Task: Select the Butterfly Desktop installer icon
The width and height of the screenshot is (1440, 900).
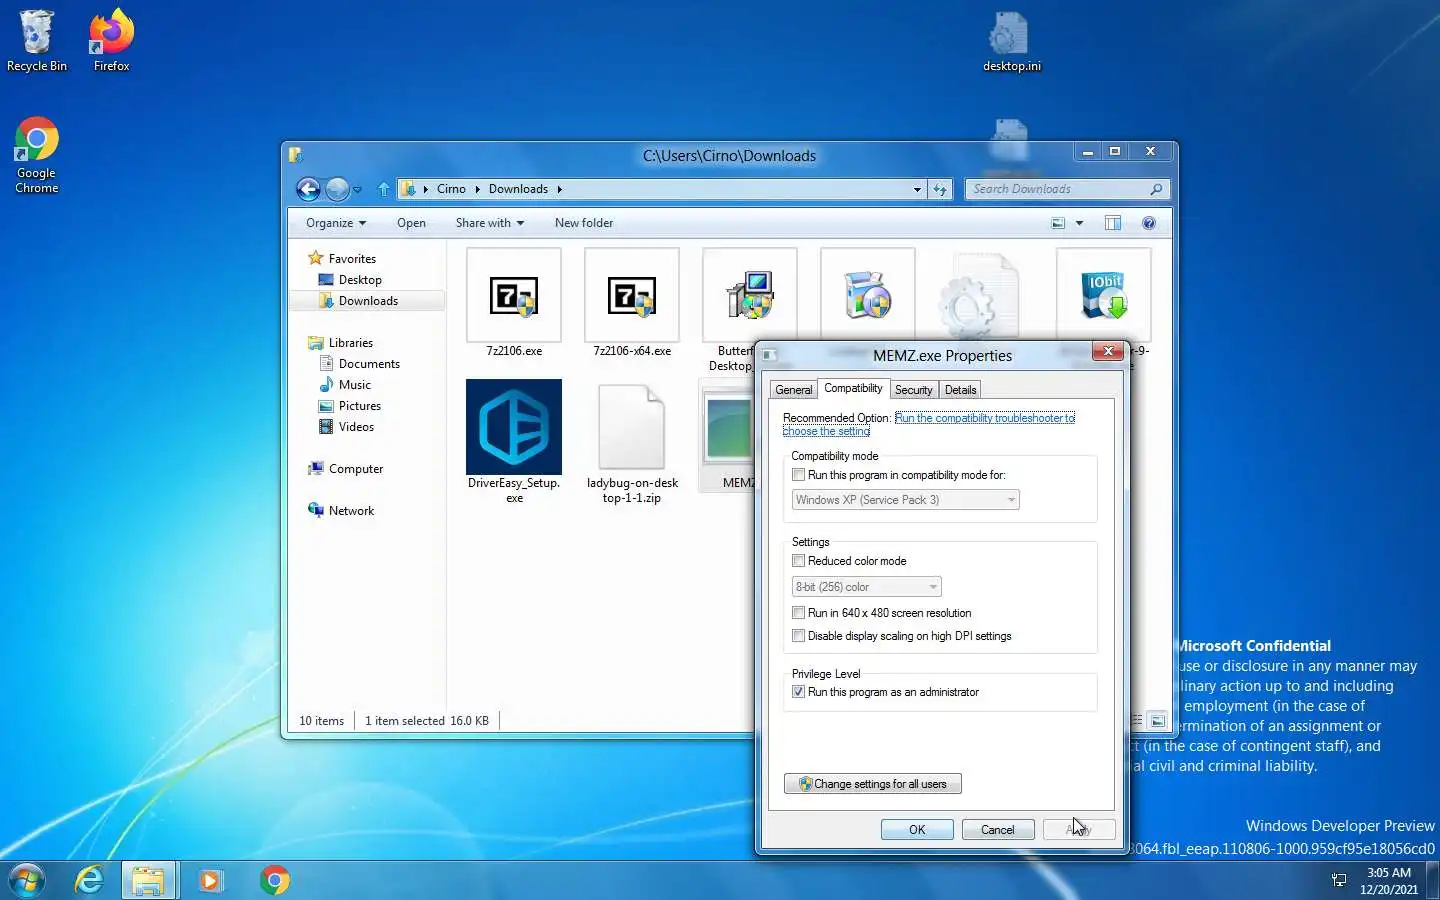Action: [750, 296]
